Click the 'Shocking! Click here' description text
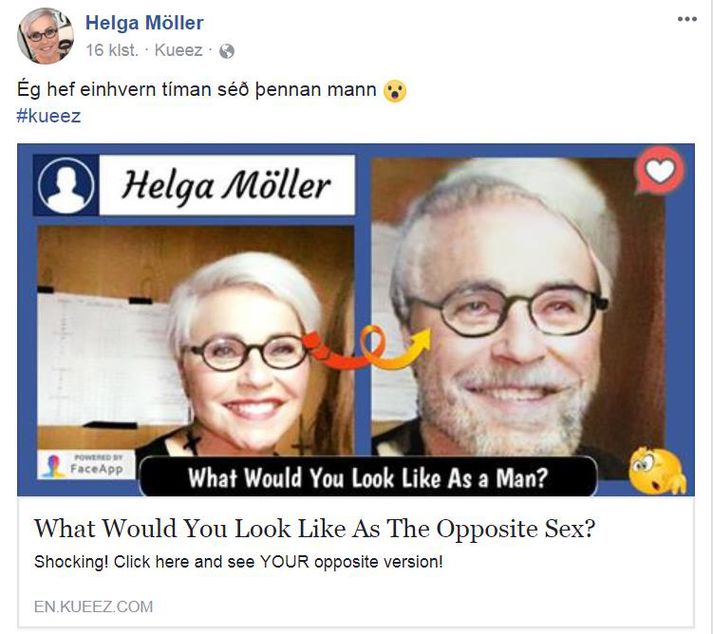The height and width of the screenshot is (634, 713). 238,562
